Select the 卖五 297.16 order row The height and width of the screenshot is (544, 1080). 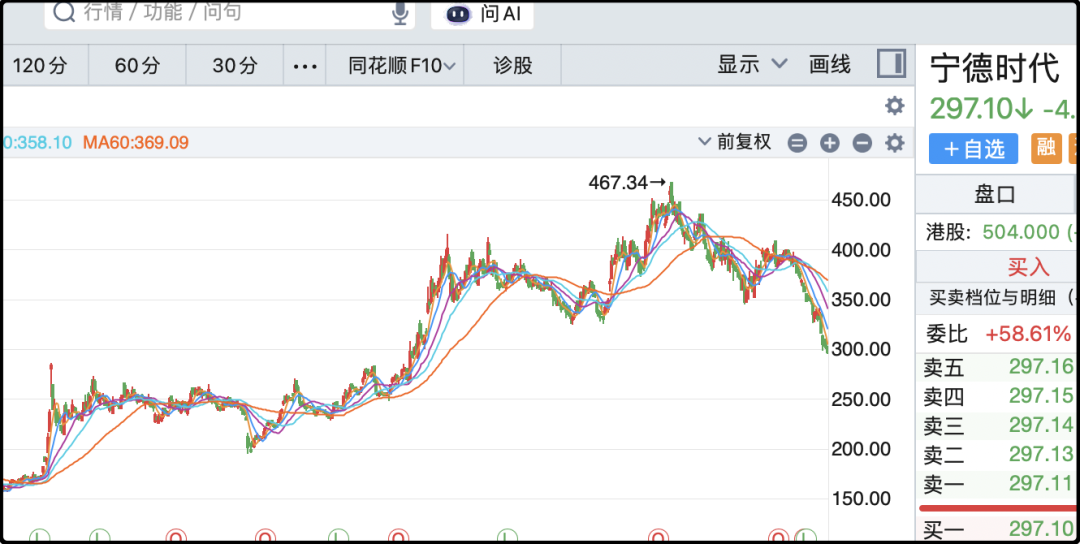coord(999,368)
